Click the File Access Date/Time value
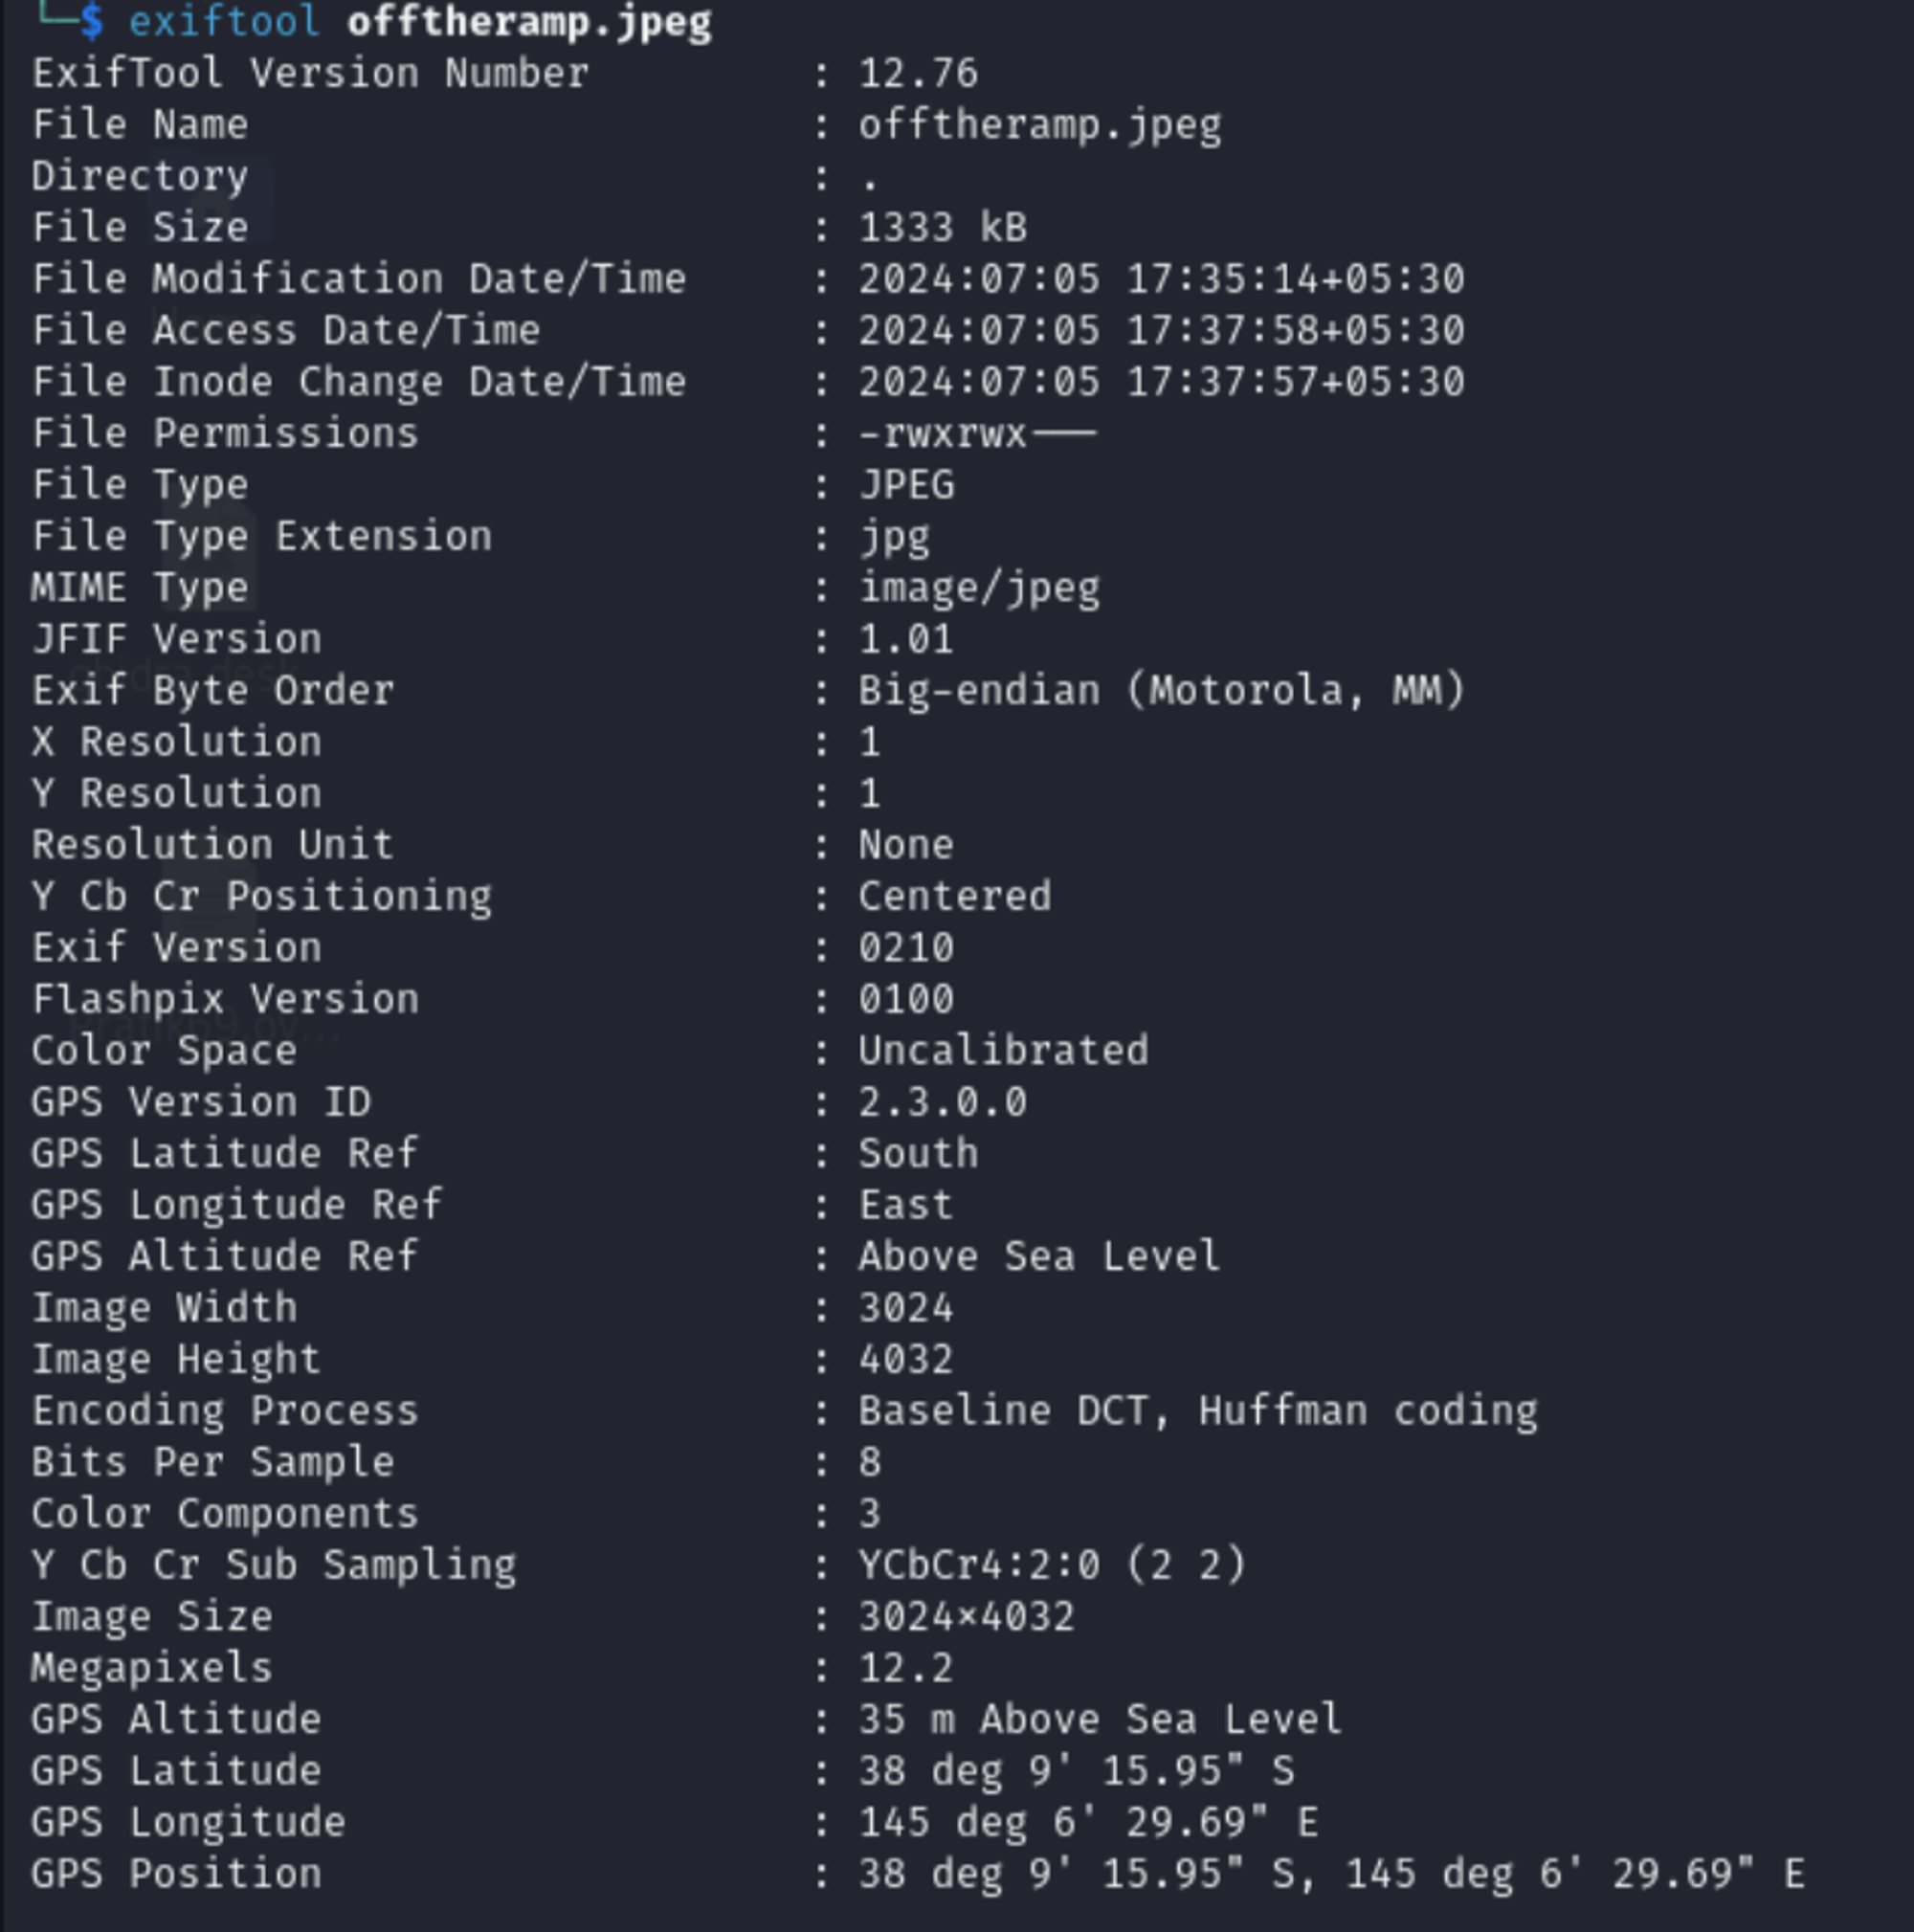Screen dimensions: 1914x1932 click(x=1161, y=330)
